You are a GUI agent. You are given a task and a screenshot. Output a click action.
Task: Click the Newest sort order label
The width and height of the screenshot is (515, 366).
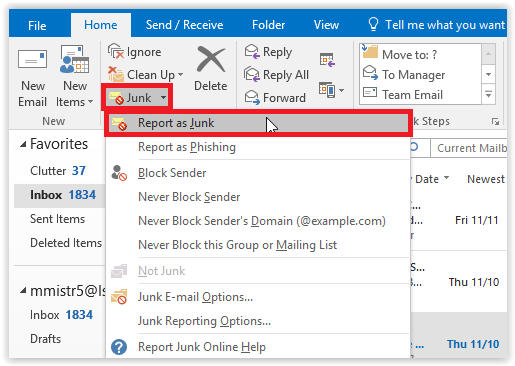click(x=486, y=179)
